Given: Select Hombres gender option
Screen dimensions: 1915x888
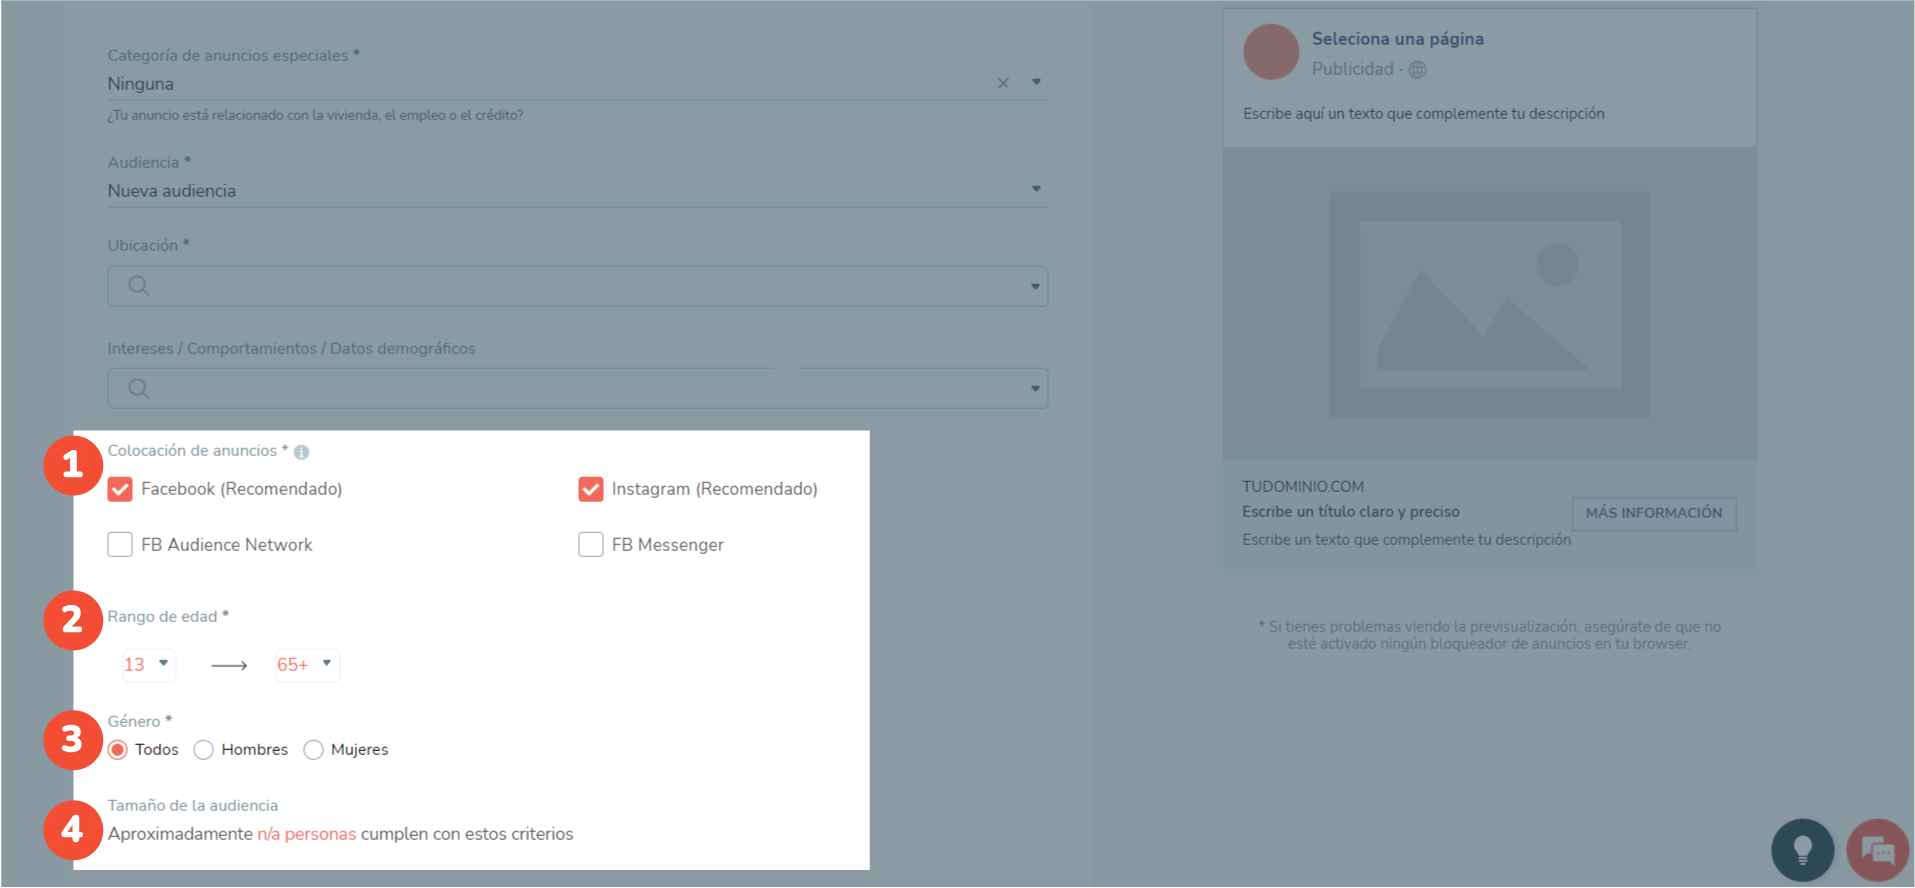Looking at the screenshot, I should point(204,750).
